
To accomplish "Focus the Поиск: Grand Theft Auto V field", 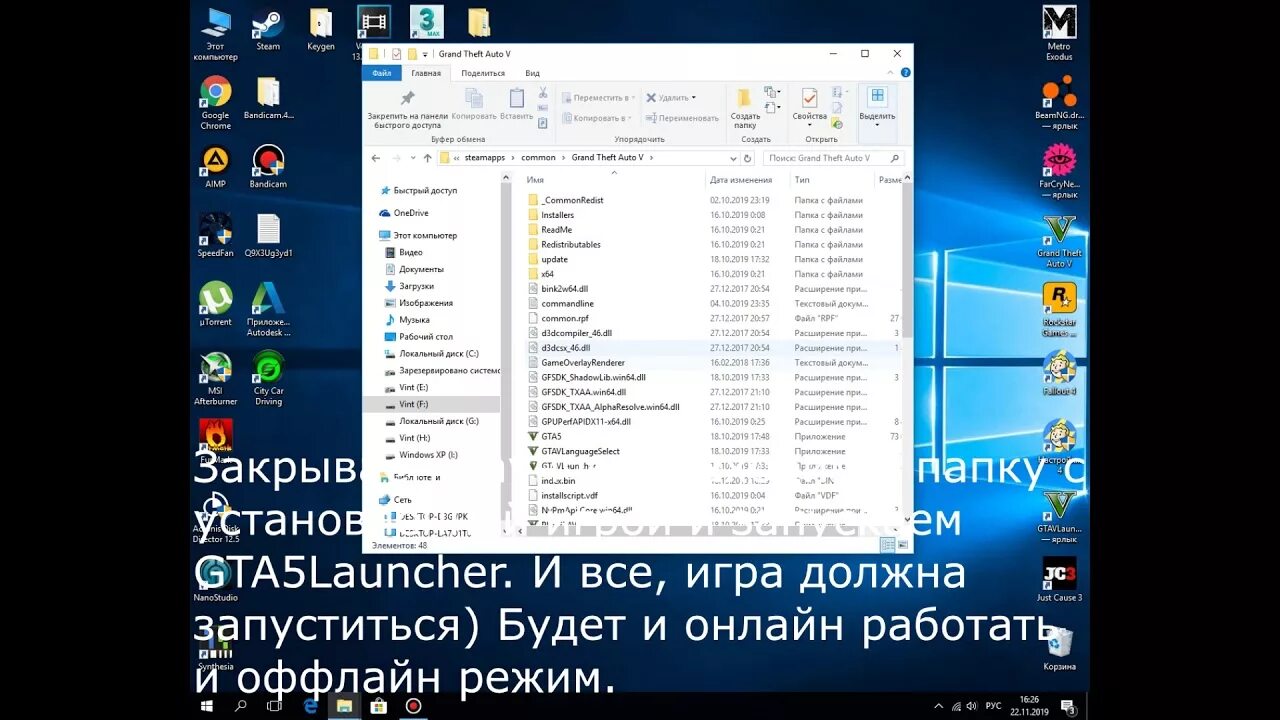I will pyautogui.click(x=834, y=158).
